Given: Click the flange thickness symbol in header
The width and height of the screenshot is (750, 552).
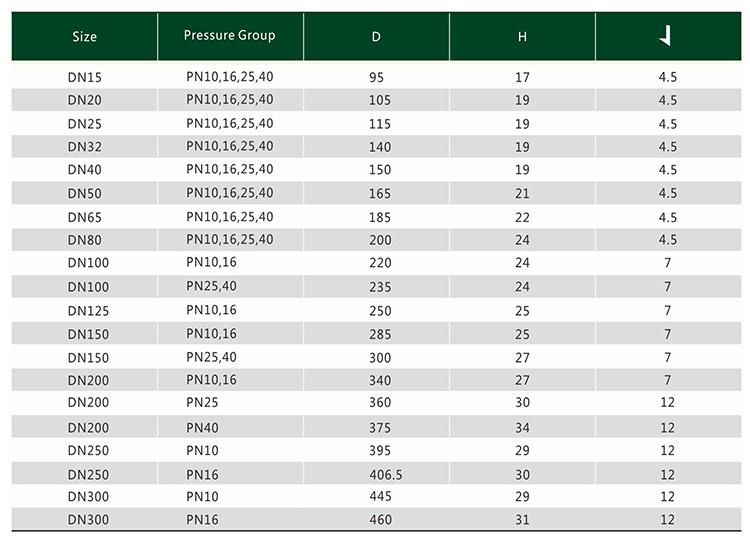Looking at the screenshot, I should click(665, 36).
